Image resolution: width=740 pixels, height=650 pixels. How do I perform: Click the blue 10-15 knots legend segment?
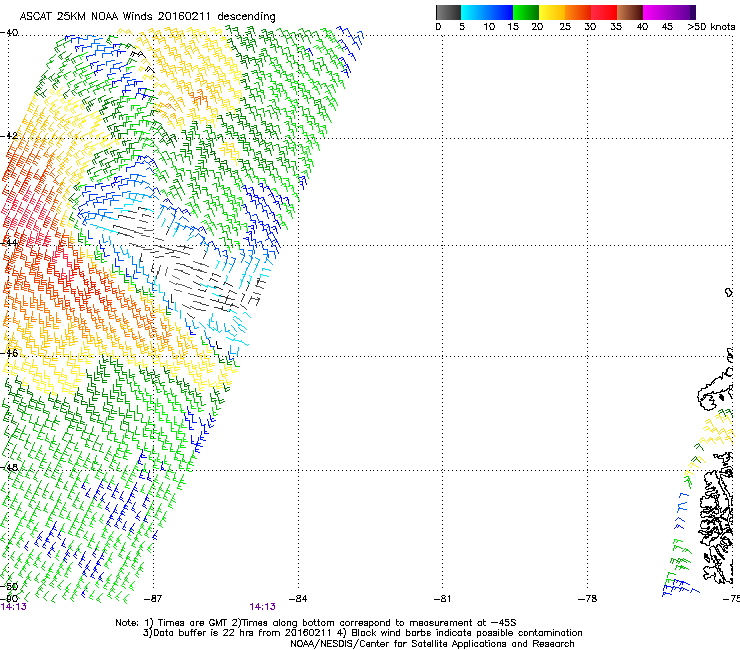[x=500, y=12]
